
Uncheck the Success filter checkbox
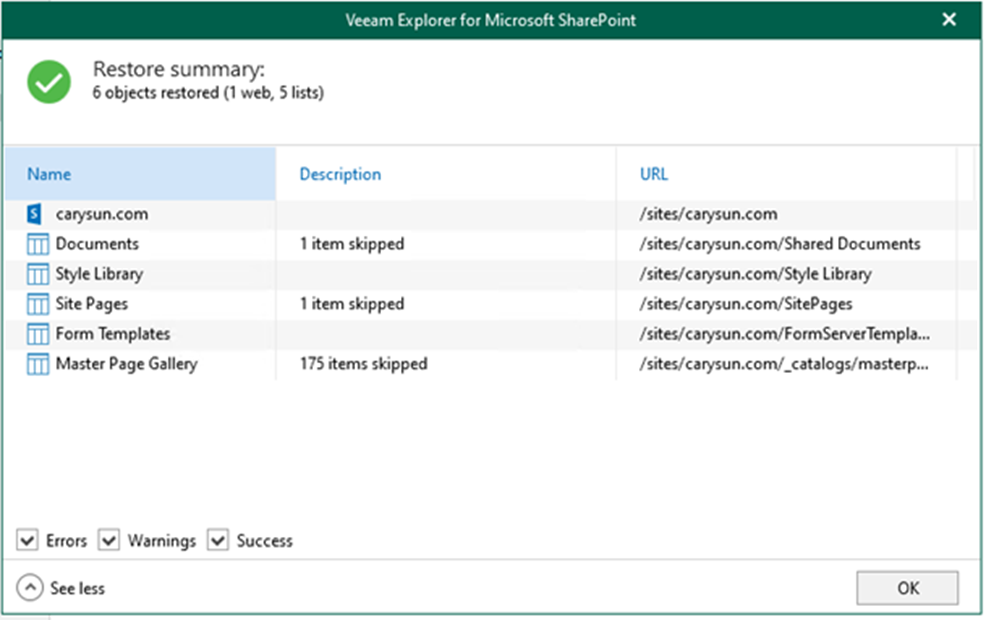point(218,540)
